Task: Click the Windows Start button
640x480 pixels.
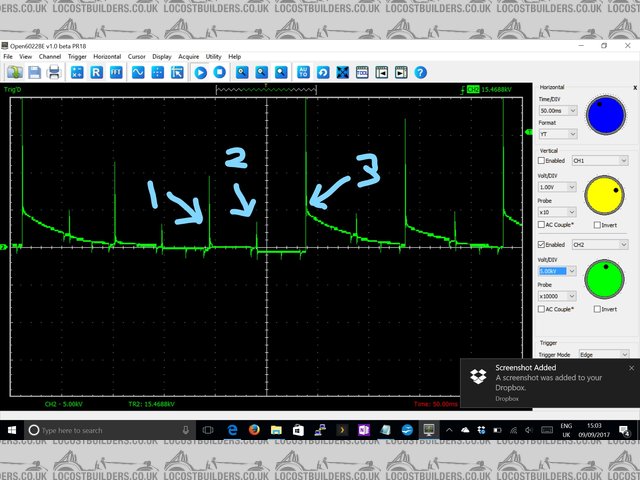Action: (x=11, y=429)
